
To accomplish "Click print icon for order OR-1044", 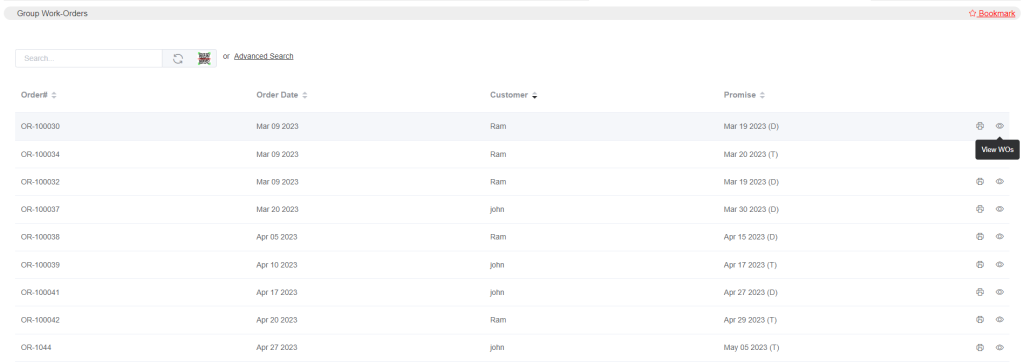I will [x=980, y=348].
